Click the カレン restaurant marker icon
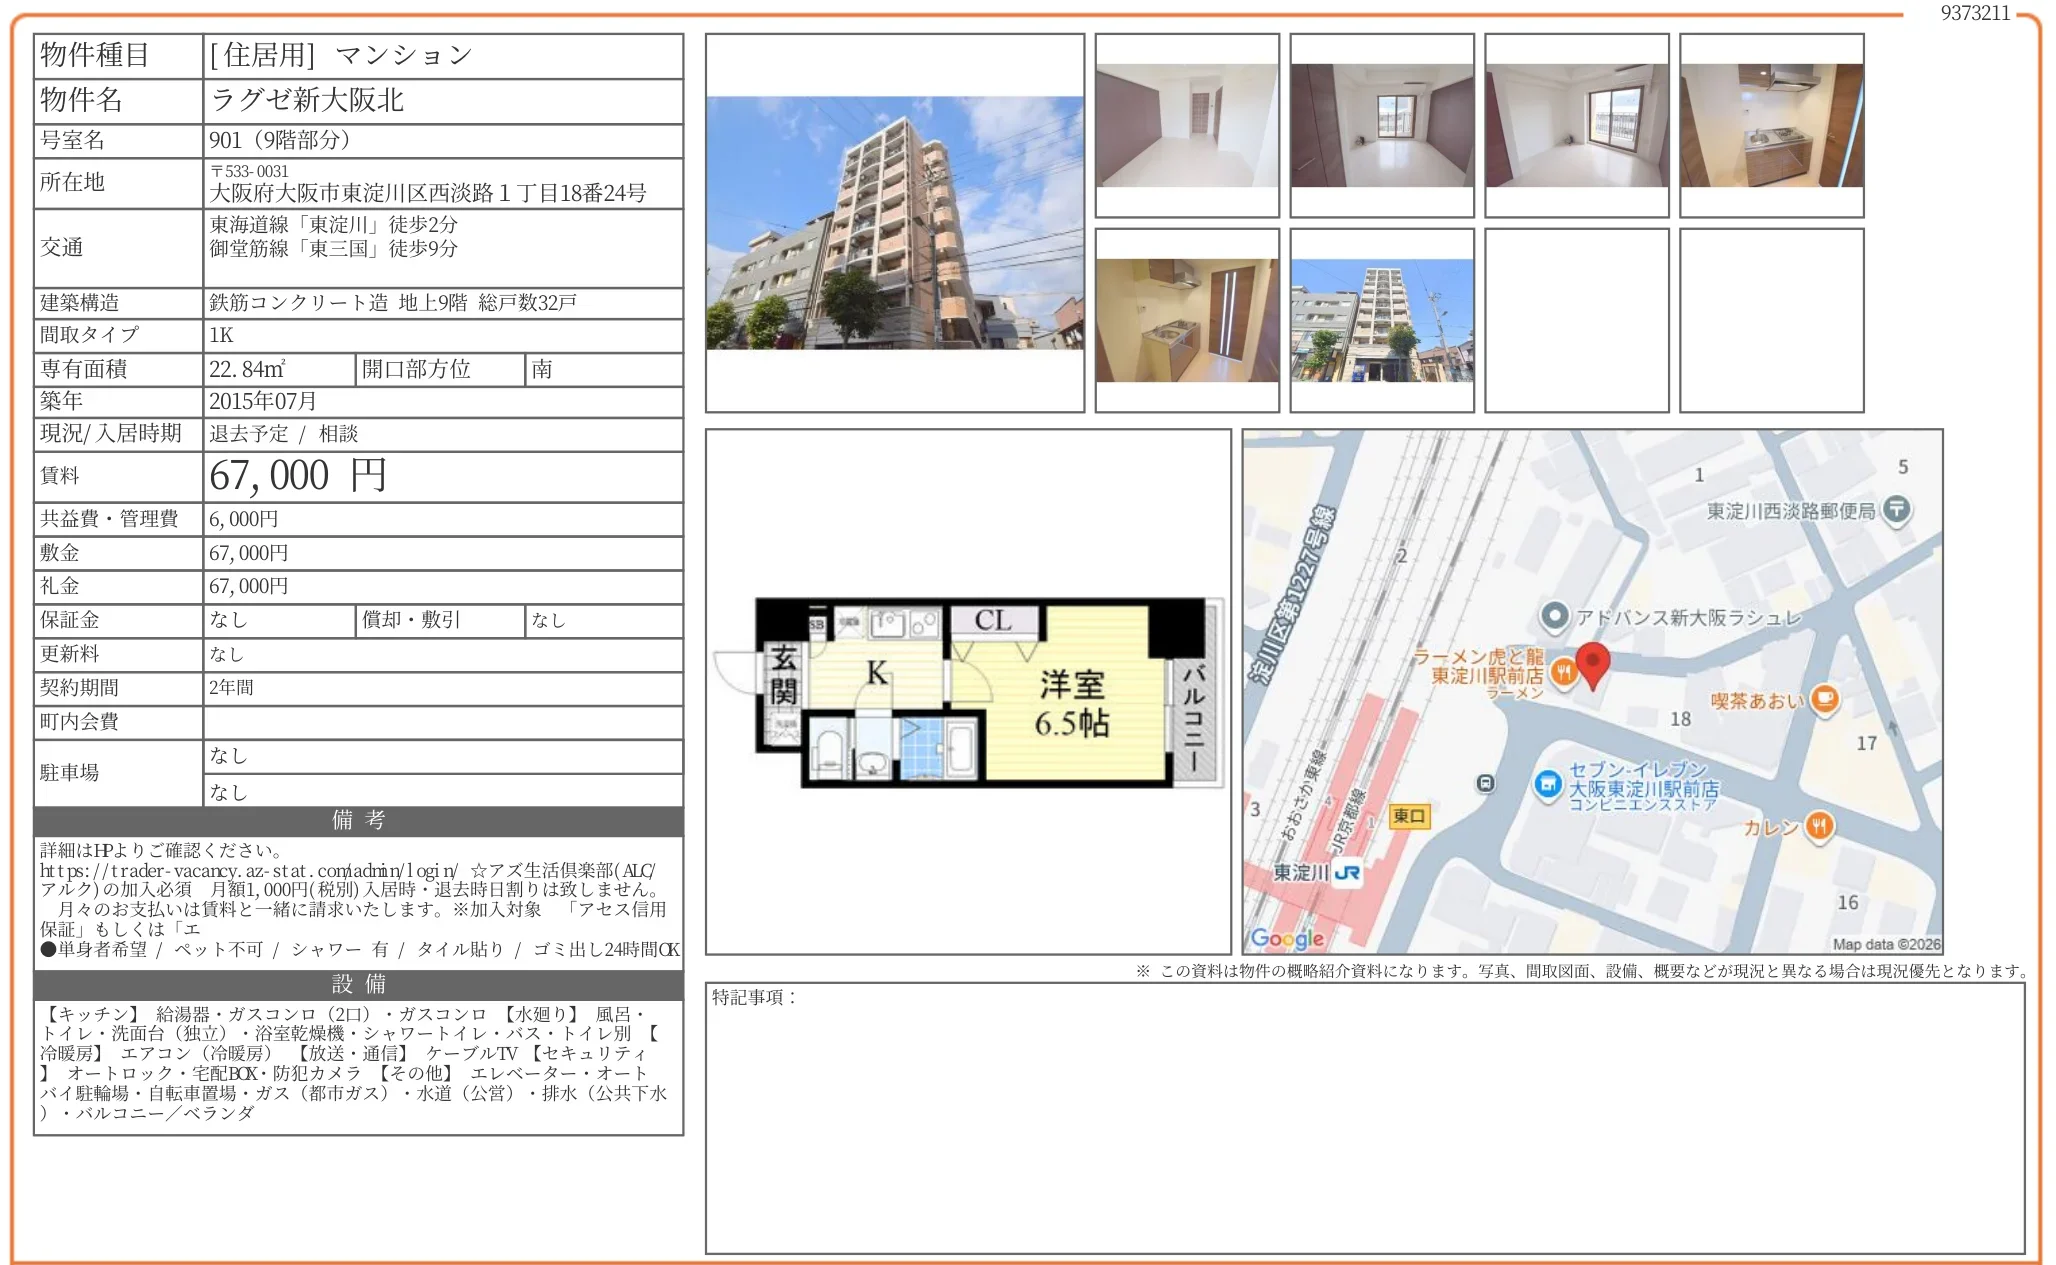 [1819, 826]
